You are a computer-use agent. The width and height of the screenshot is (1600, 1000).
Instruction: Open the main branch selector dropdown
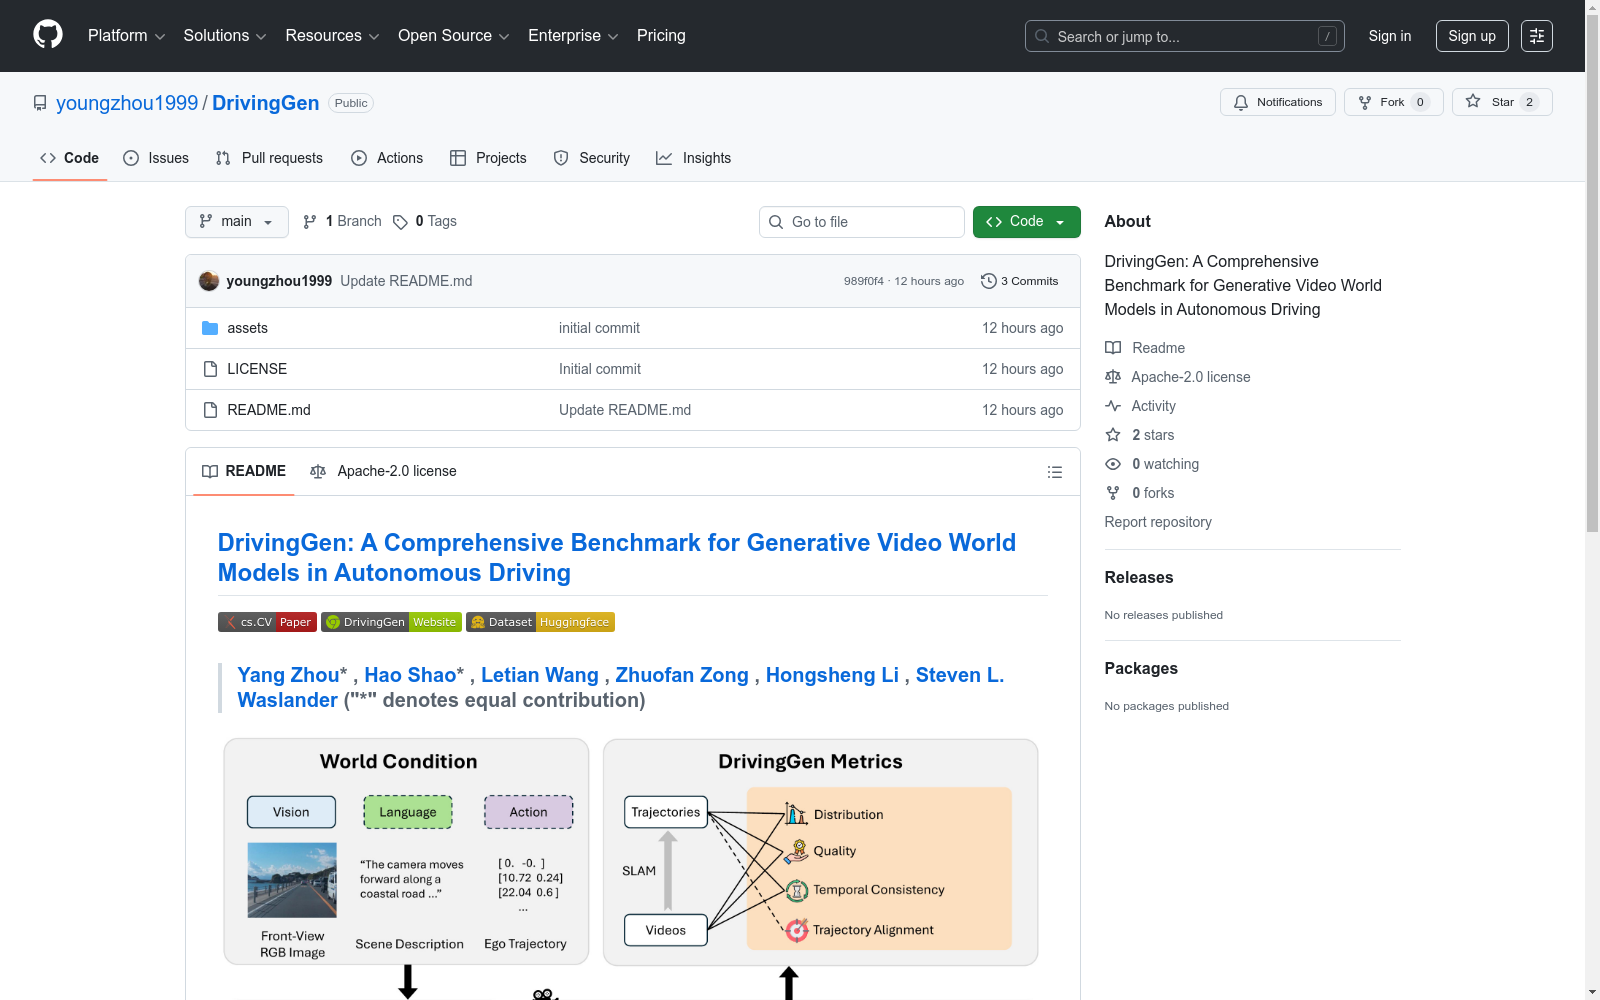pyautogui.click(x=237, y=222)
